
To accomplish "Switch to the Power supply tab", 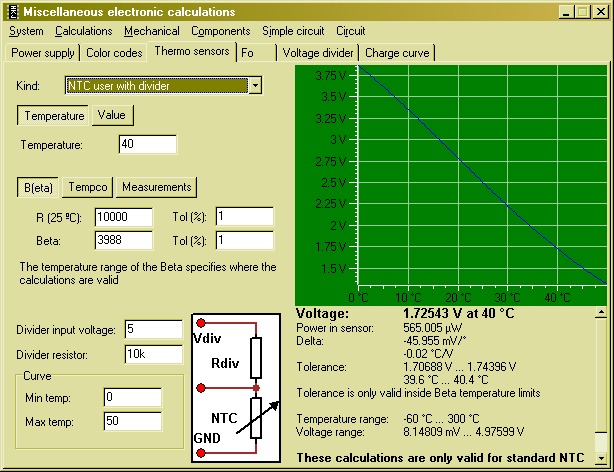I will tap(43, 53).
